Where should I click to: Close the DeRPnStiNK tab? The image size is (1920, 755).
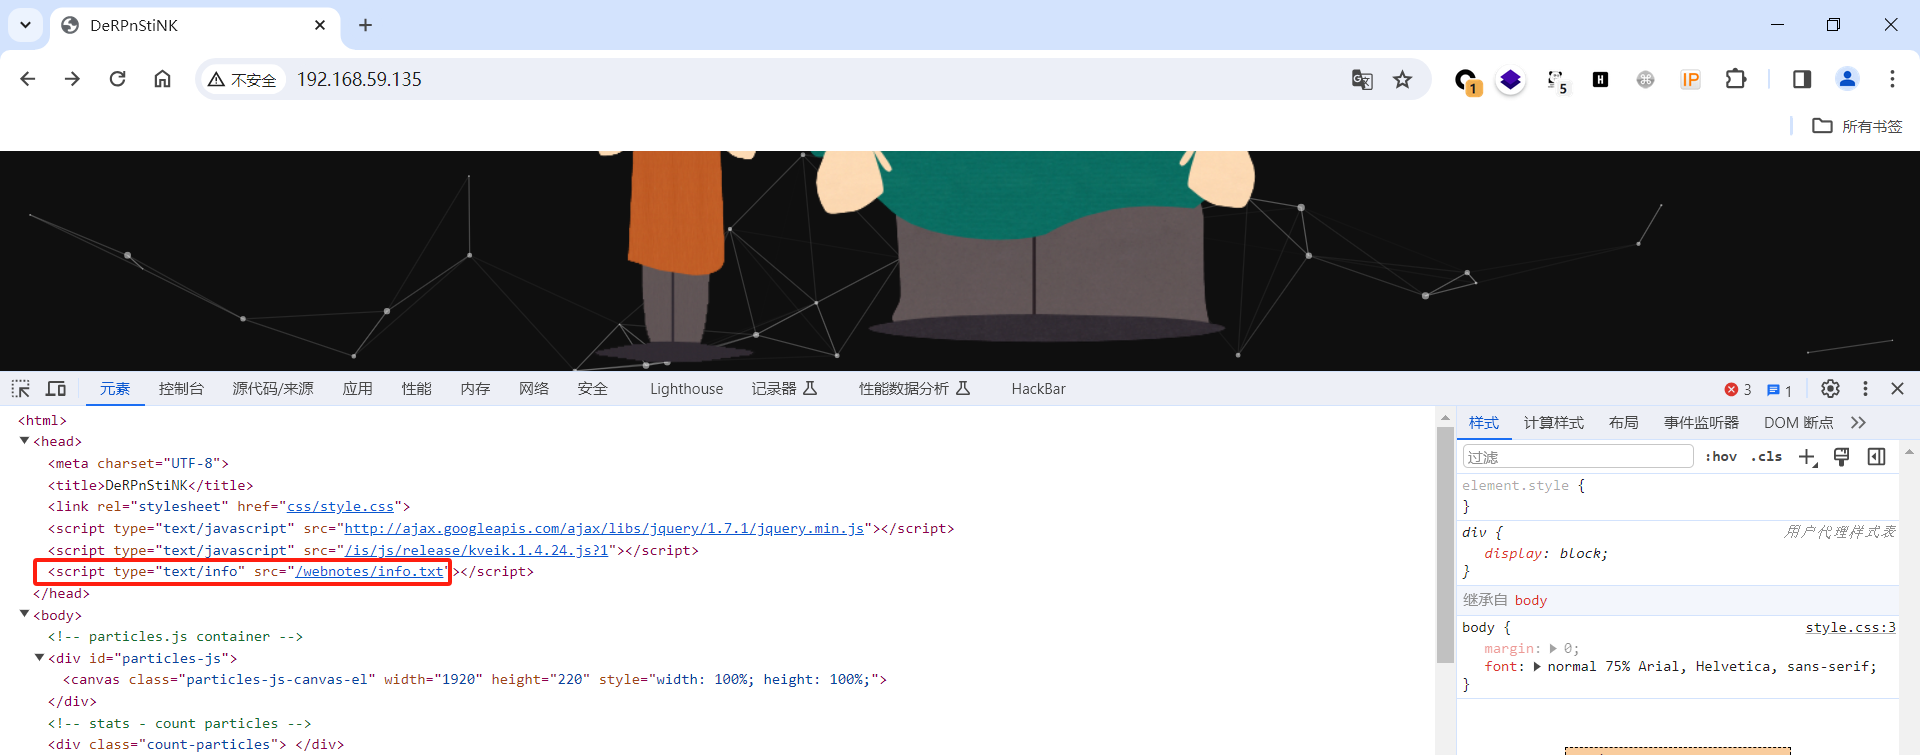tap(320, 25)
